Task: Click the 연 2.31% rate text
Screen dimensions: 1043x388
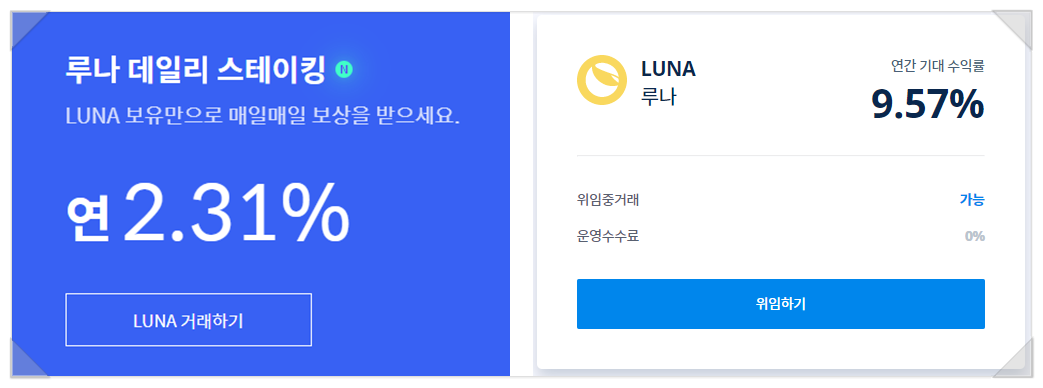Action: pyautogui.click(x=207, y=214)
